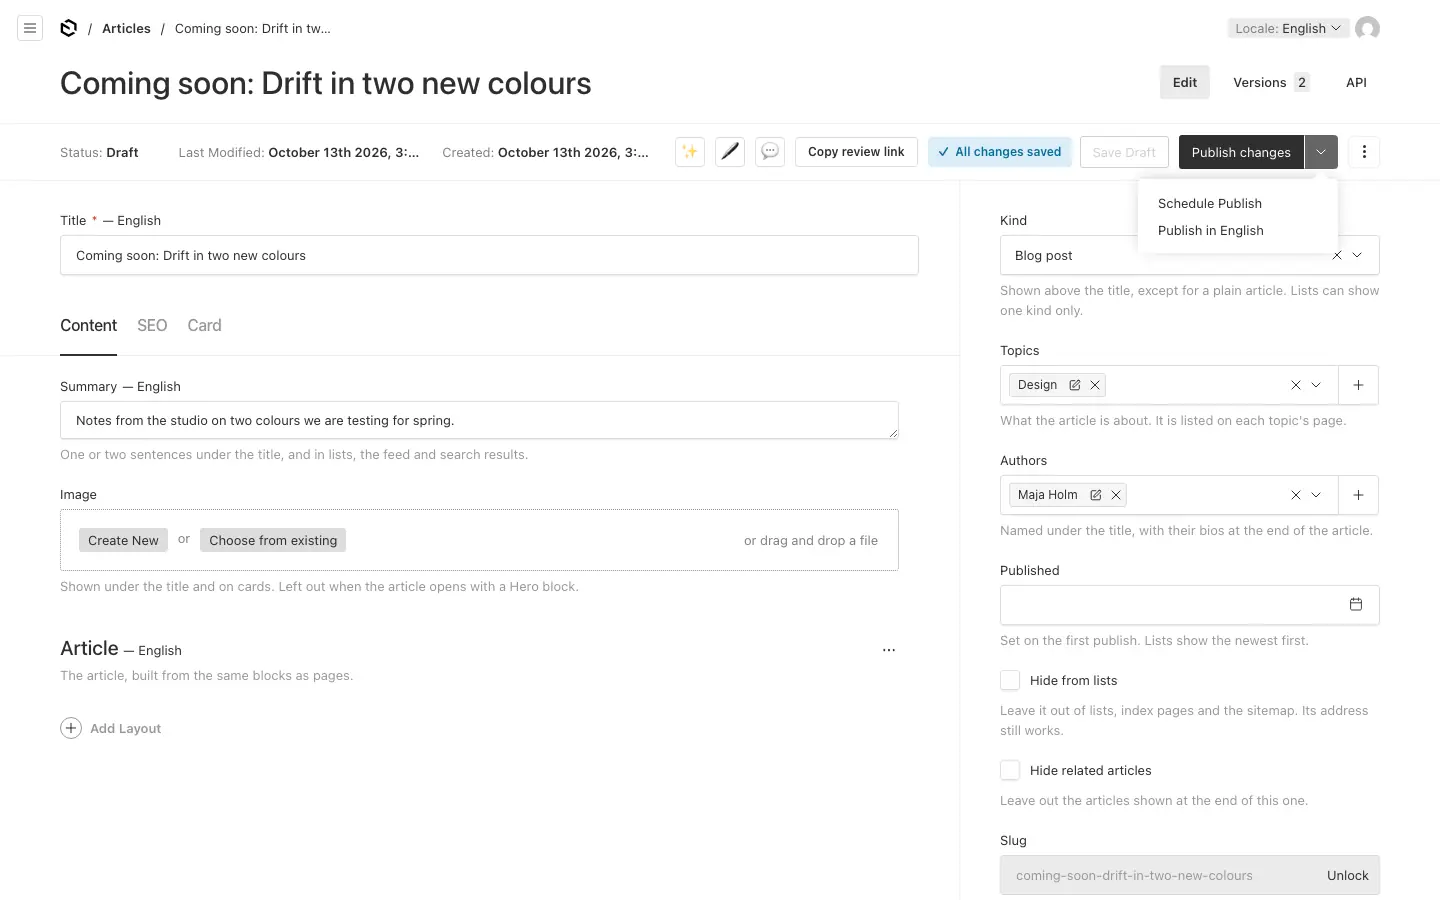The width and height of the screenshot is (1440, 900).
Task: Tick the Hide related articles checkbox
Action: (1010, 770)
